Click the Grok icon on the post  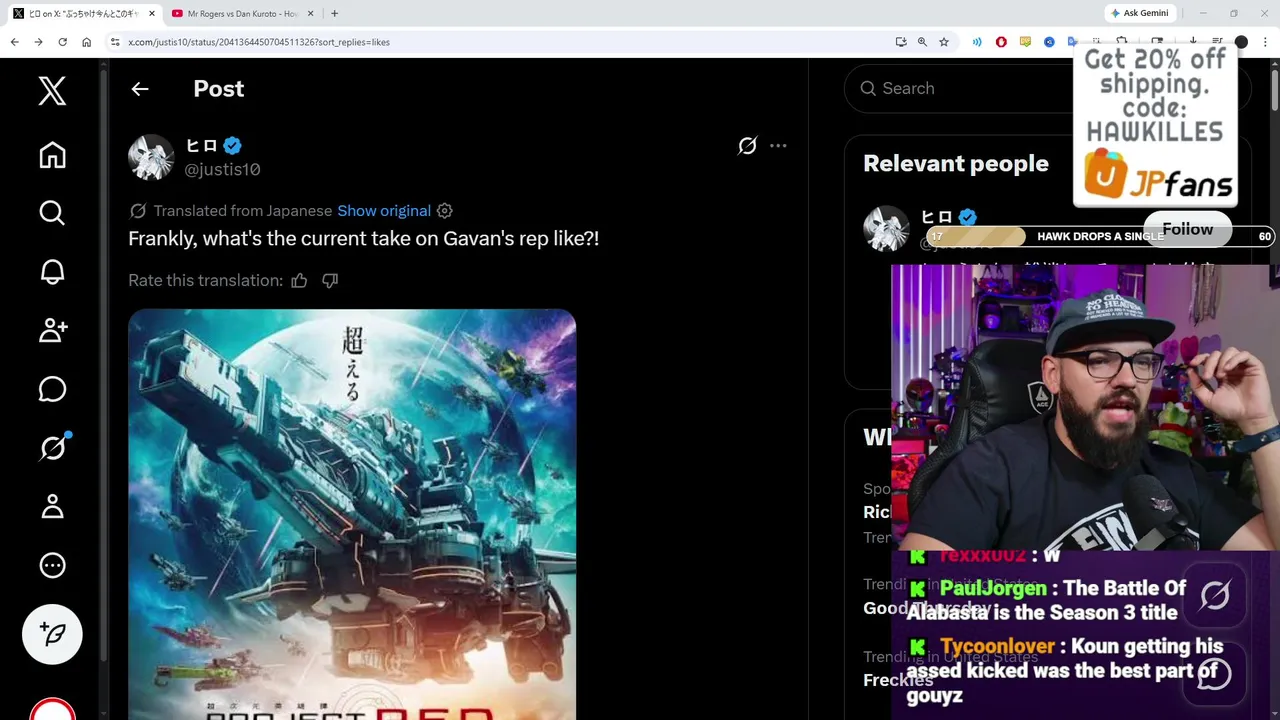click(x=747, y=146)
